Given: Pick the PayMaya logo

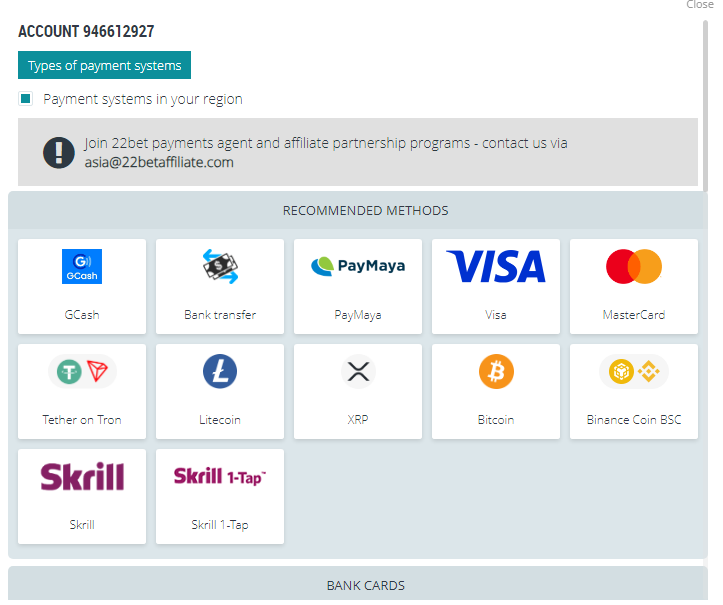Looking at the screenshot, I should coord(358,267).
